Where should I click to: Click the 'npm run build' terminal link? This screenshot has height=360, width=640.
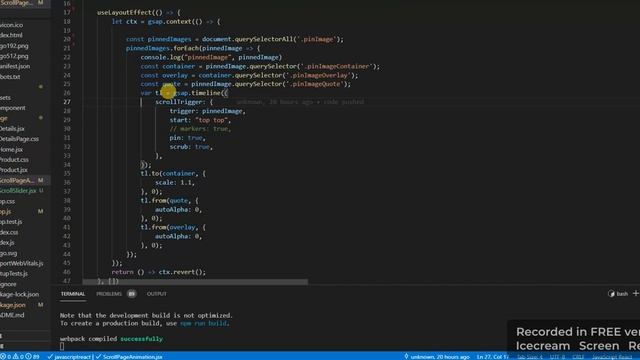tap(203, 323)
